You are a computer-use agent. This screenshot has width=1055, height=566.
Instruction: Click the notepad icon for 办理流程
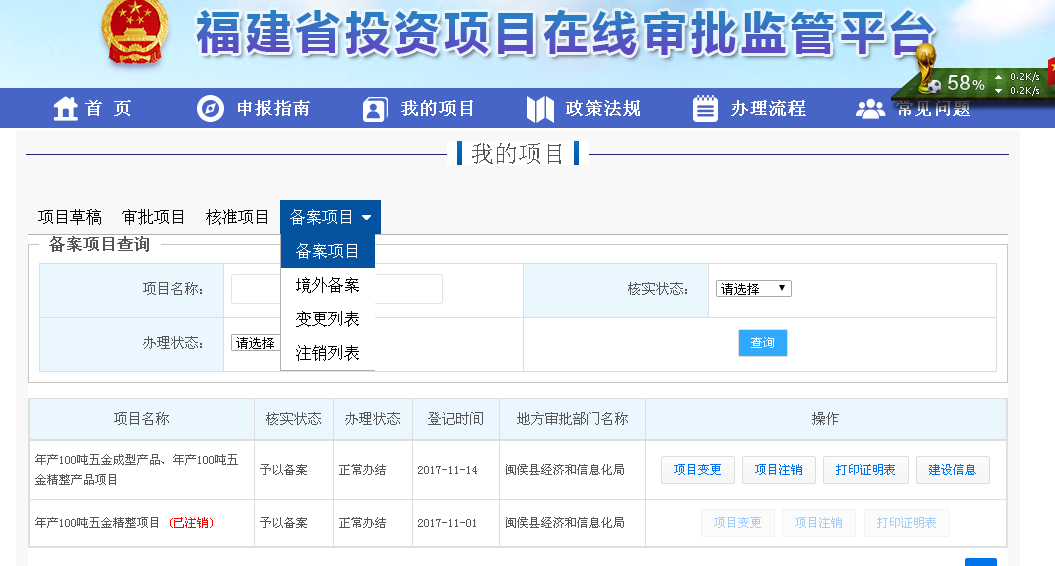(x=705, y=108)
